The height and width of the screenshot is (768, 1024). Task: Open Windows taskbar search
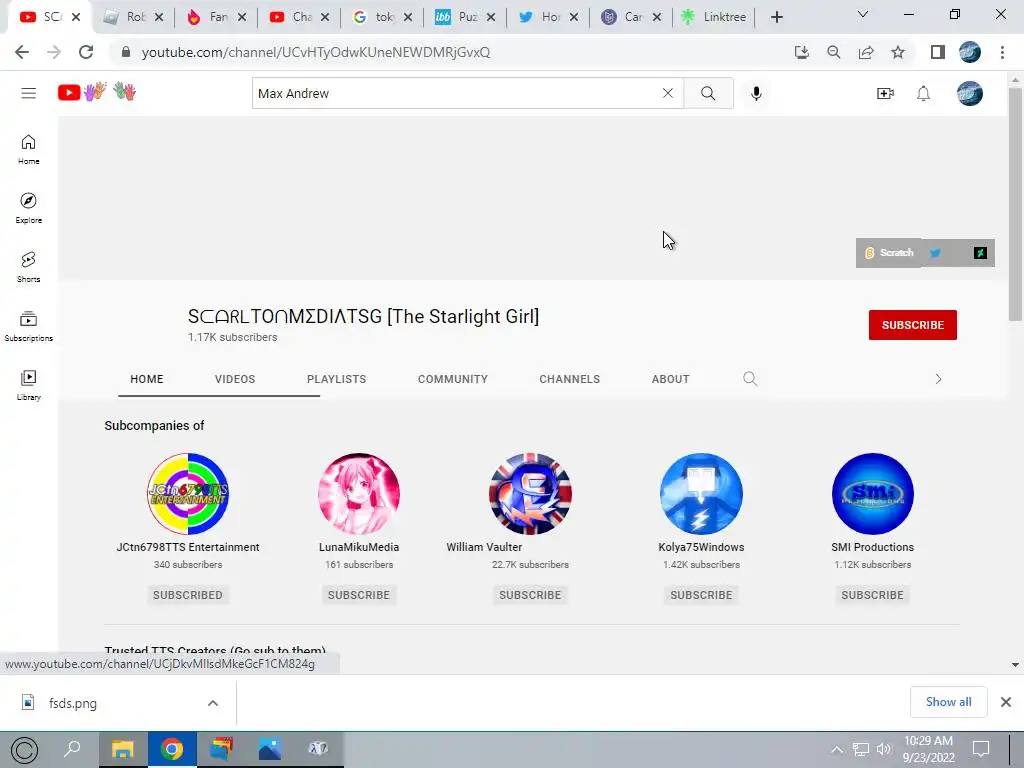tap(72, 749)
